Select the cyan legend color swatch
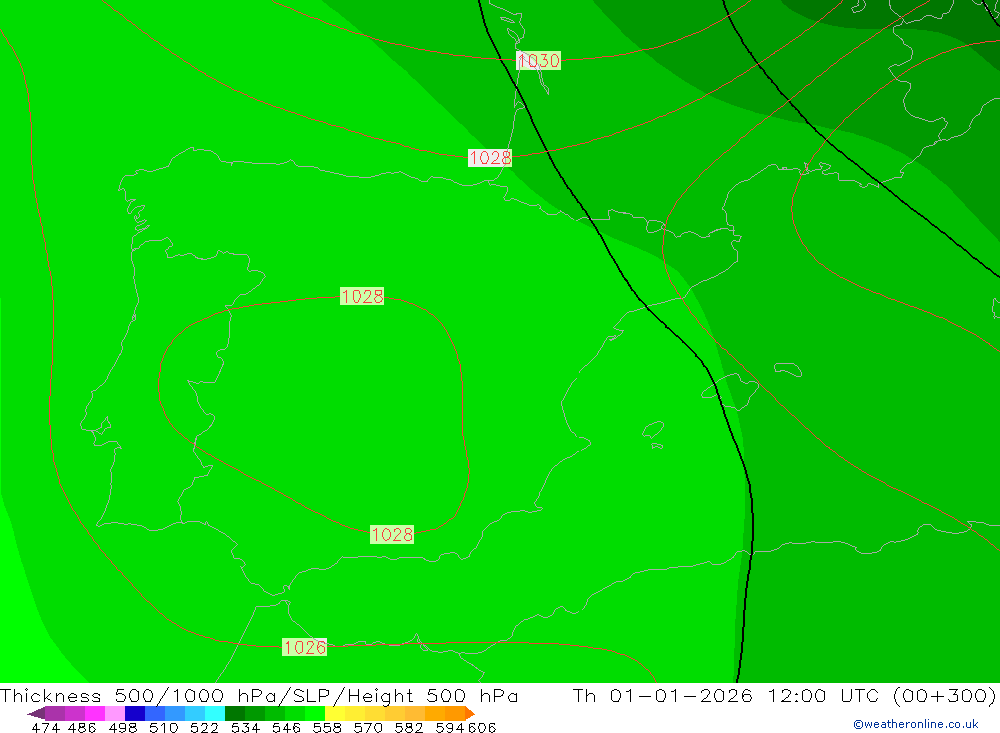 coord(215,713)
